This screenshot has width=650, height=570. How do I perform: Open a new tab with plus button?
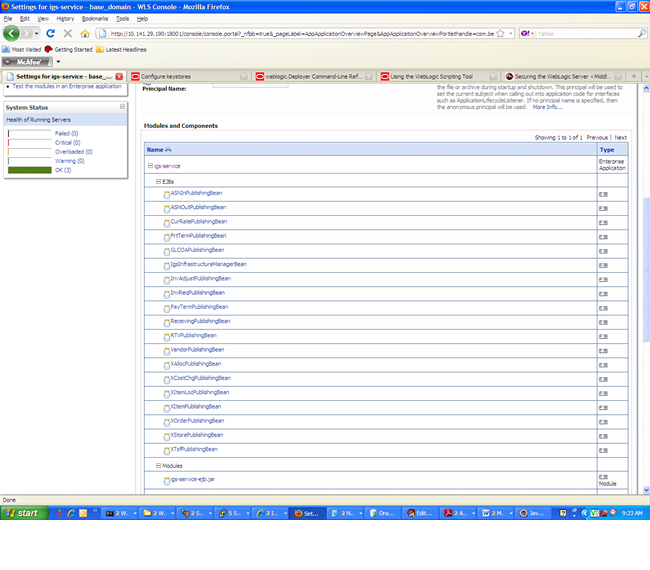(633, 76)
